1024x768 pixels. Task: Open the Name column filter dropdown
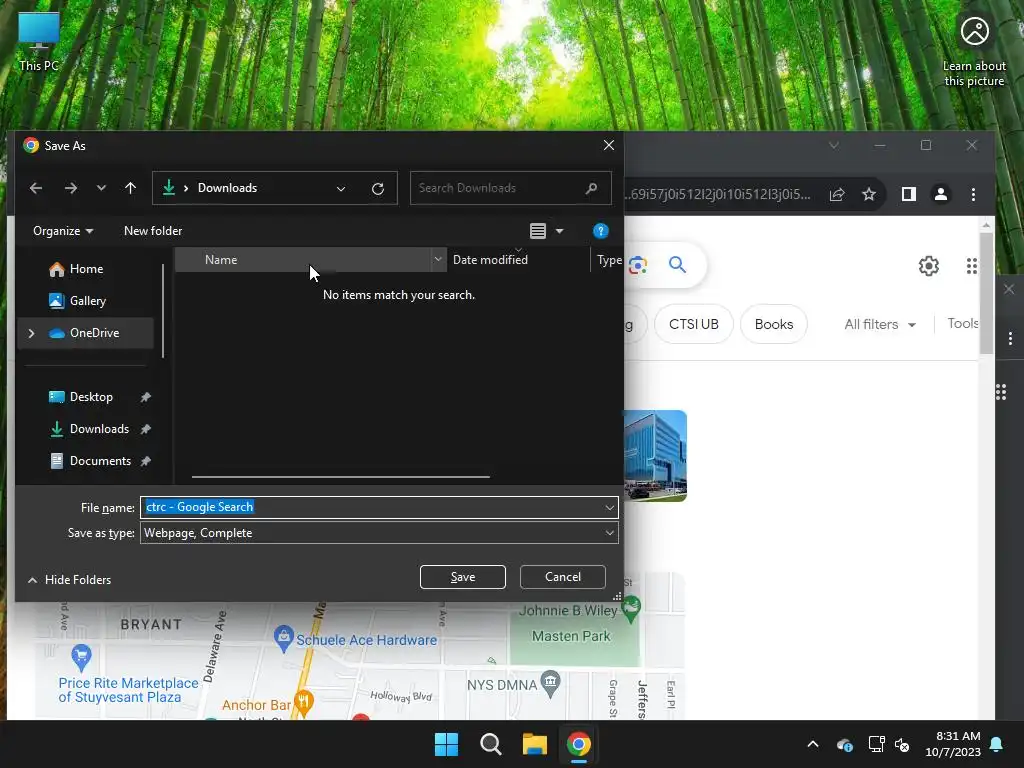(x=438, y=260)
